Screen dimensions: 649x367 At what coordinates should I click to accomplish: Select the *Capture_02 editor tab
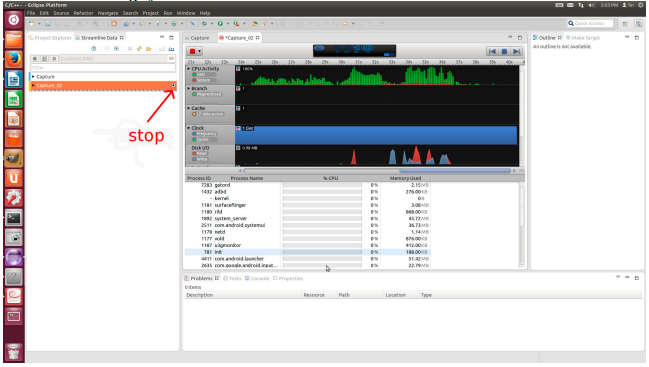point(239,38)
